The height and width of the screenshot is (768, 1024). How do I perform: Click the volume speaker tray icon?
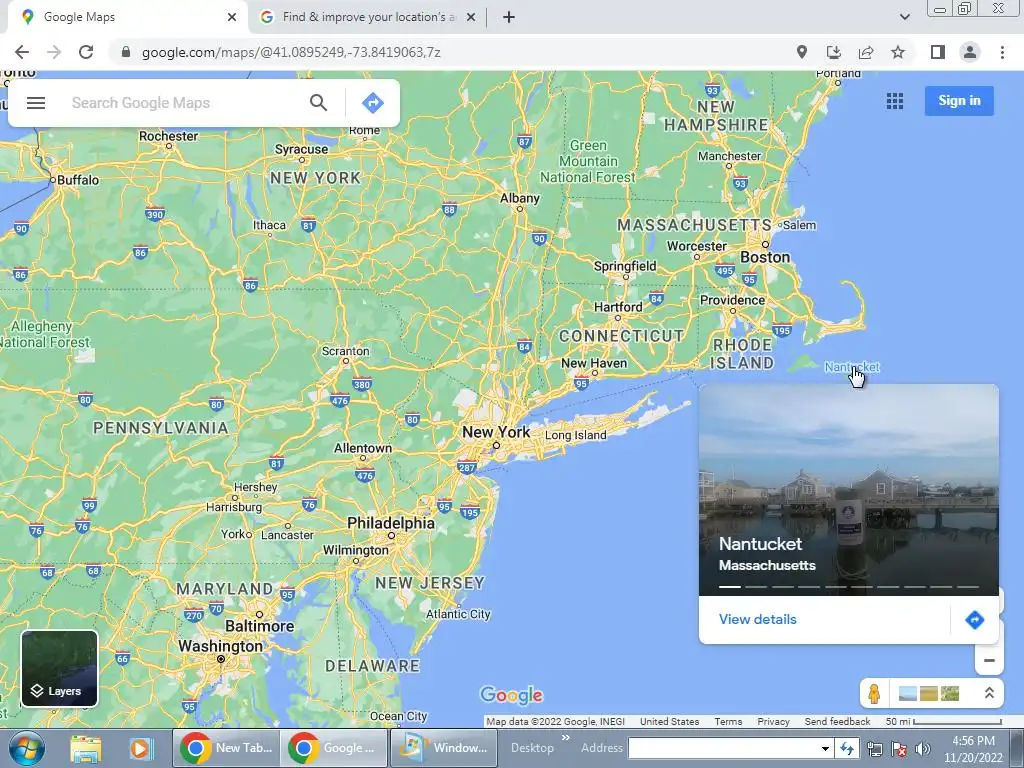[922, 749]
